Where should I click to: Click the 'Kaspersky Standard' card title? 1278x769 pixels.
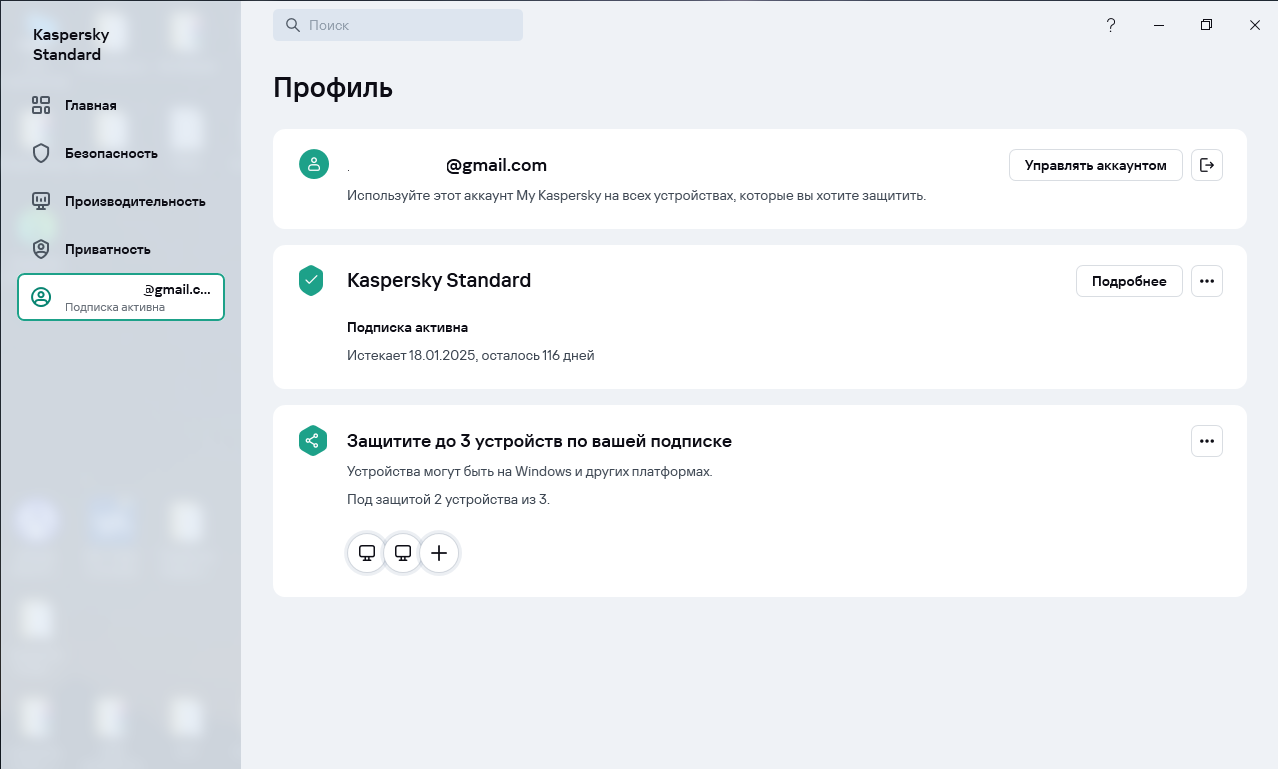click(439, 281)
